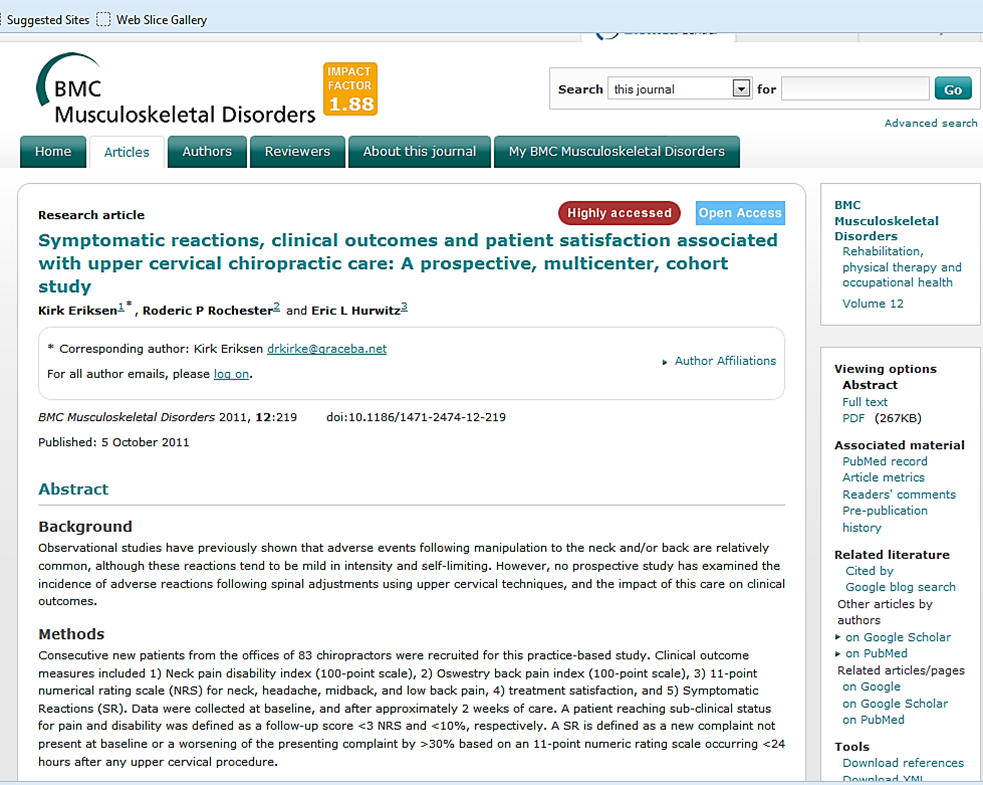Screen dimensions: 983x785
Task: Click Published: 5 October 2011 text
Action: (113, 442)
